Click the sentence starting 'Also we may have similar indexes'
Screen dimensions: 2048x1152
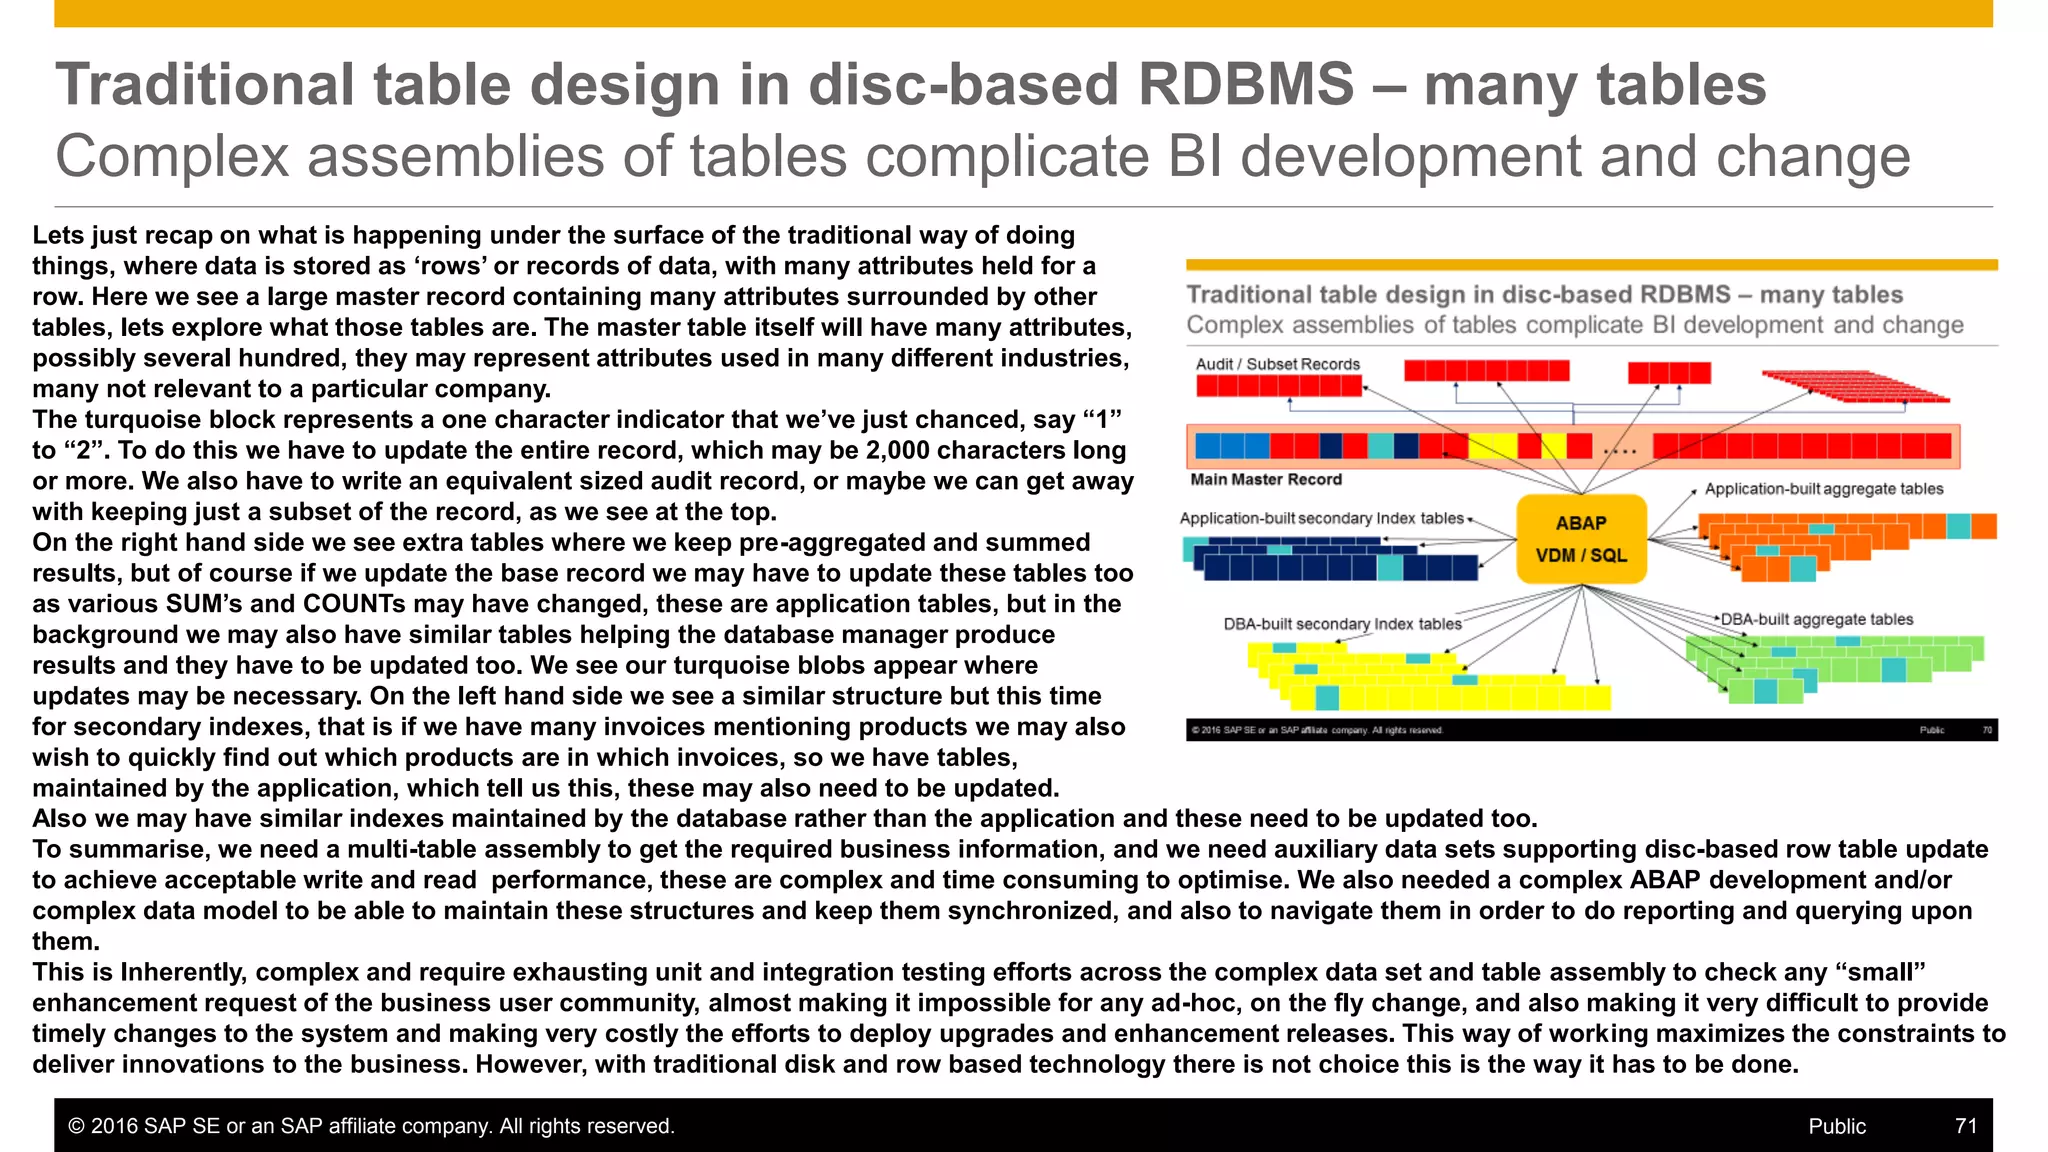tap(785, 818)
